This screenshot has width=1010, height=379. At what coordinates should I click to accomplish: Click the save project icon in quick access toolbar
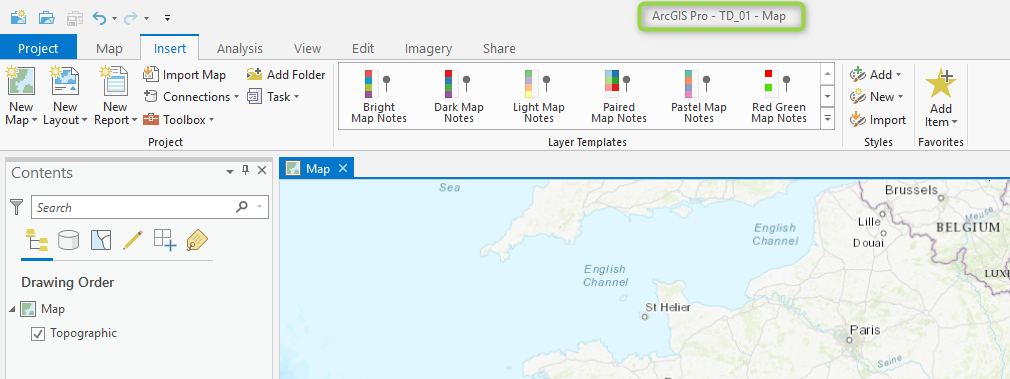pyautogui.click(x=75, y=17)
